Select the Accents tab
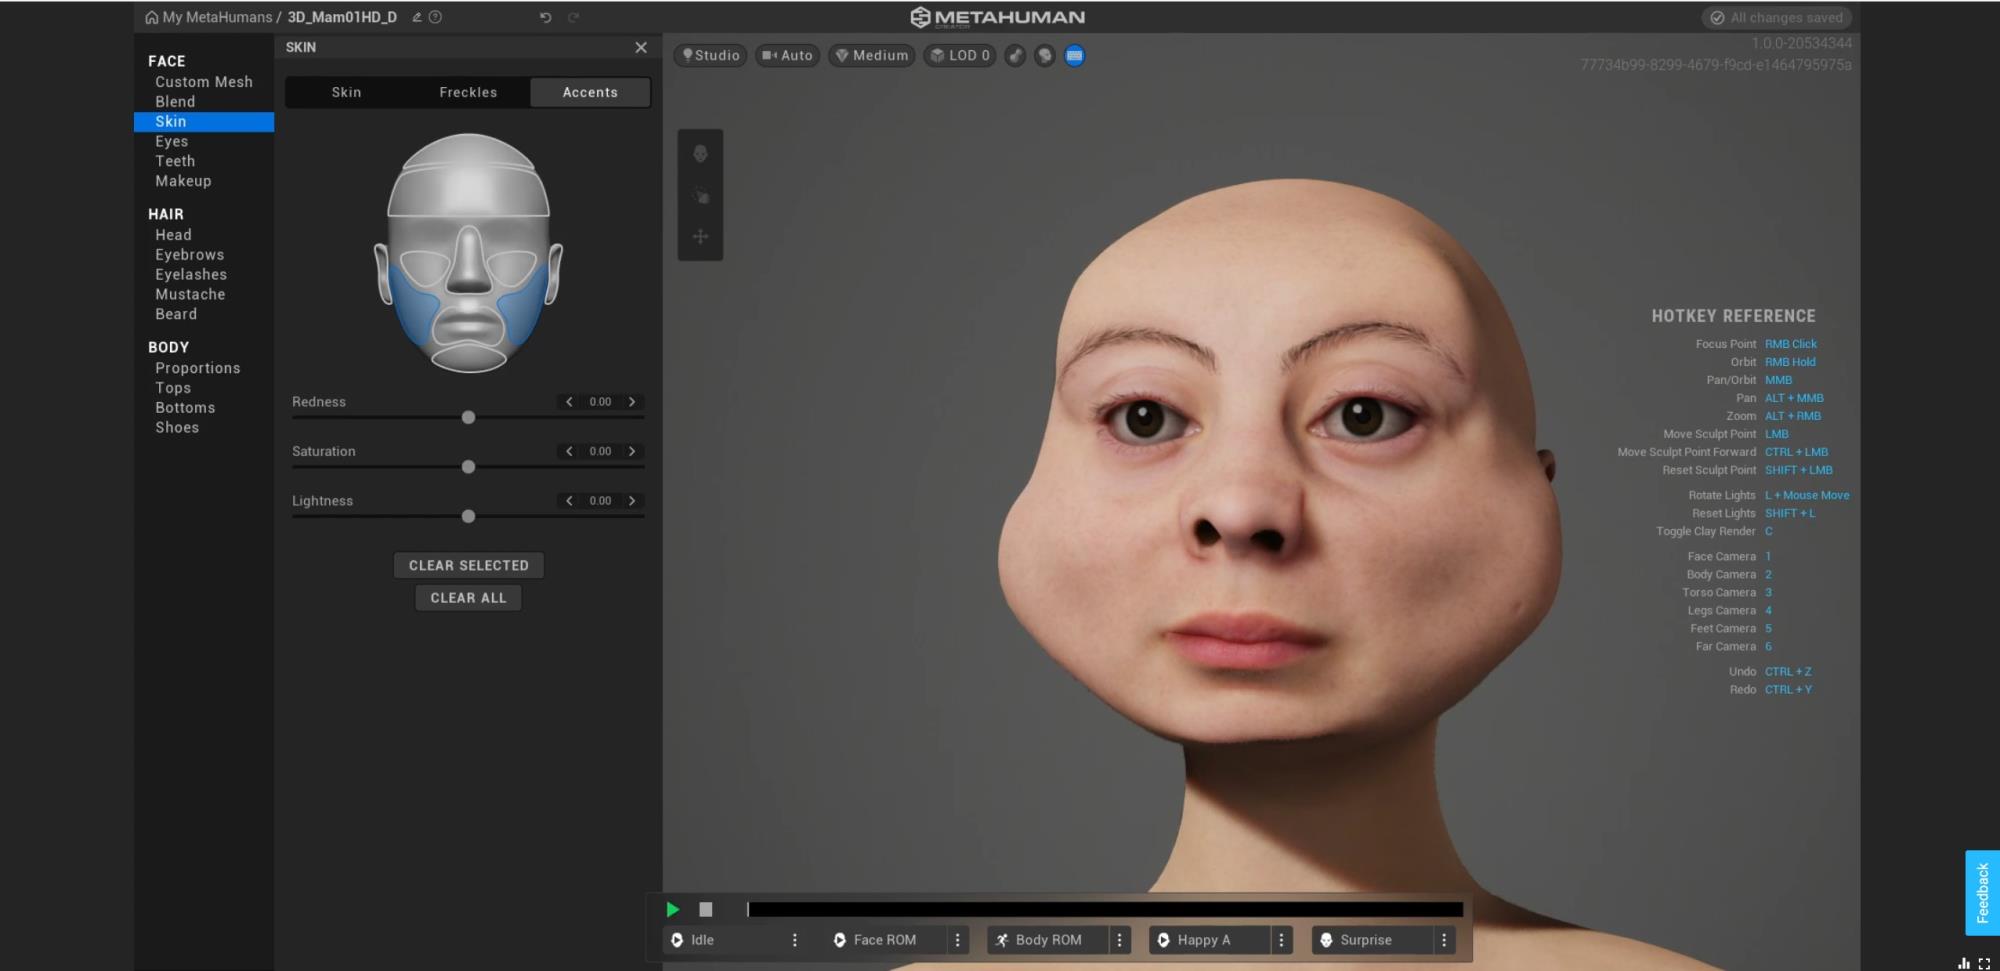Screen dimensions: 2000x971 (x=590, y=92)
